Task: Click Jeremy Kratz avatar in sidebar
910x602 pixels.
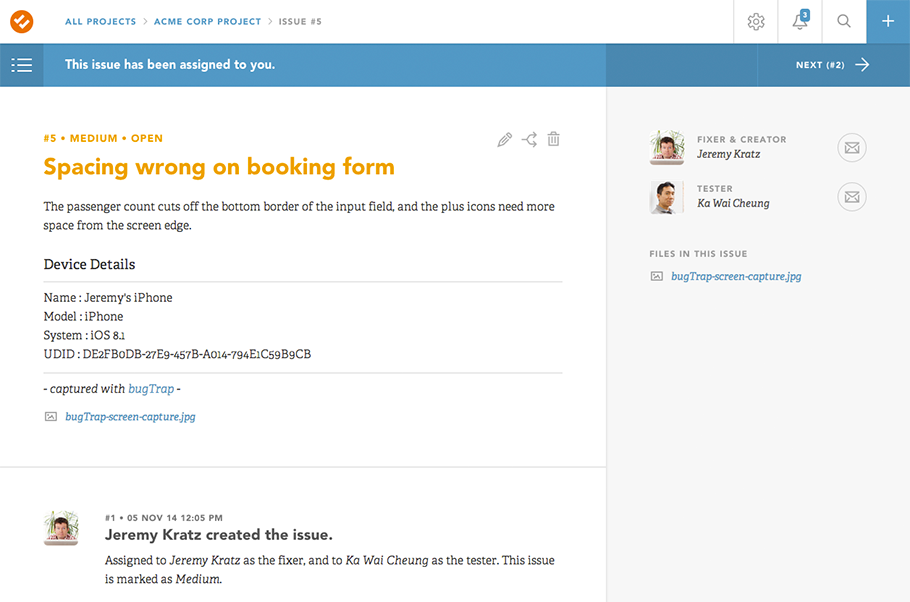Action: (667, 148)
